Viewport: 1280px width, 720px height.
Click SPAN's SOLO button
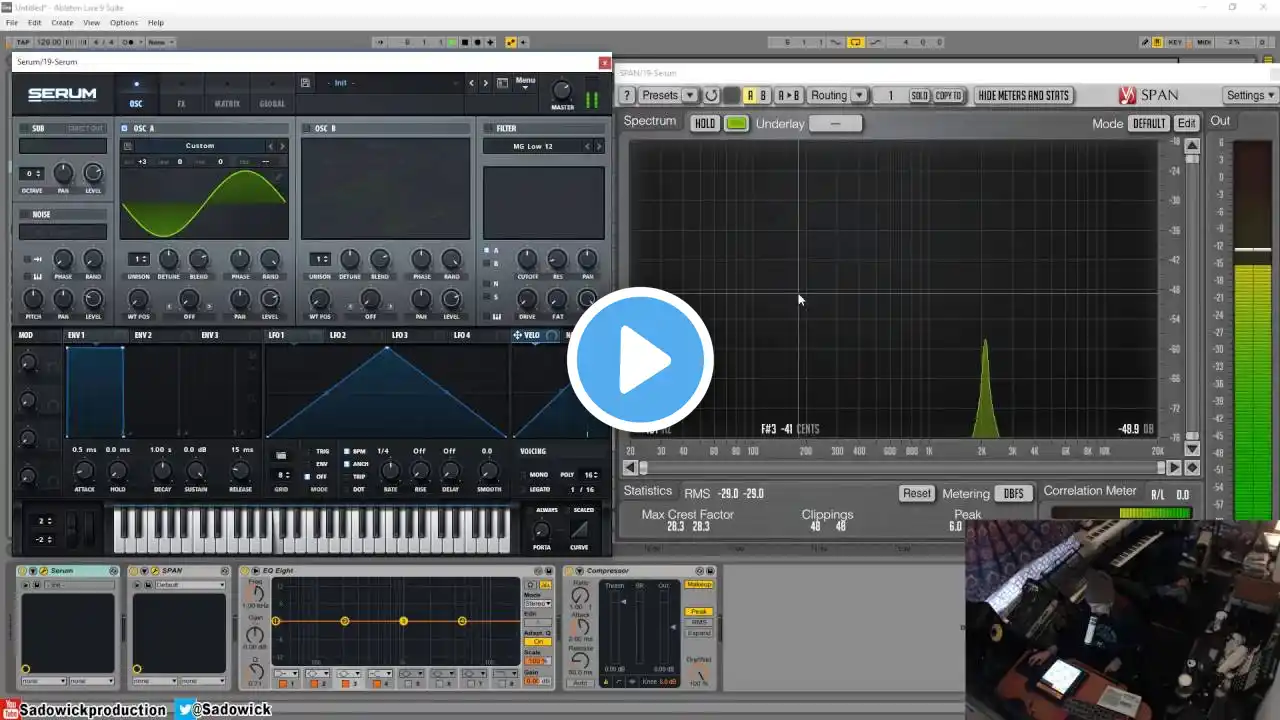point(919,96)
